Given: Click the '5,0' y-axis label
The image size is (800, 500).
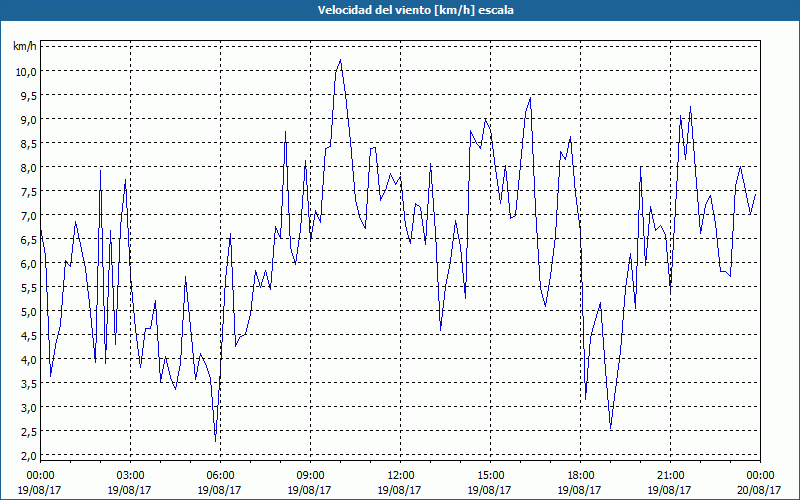Looking at the screenshot, I should (29, 311).
